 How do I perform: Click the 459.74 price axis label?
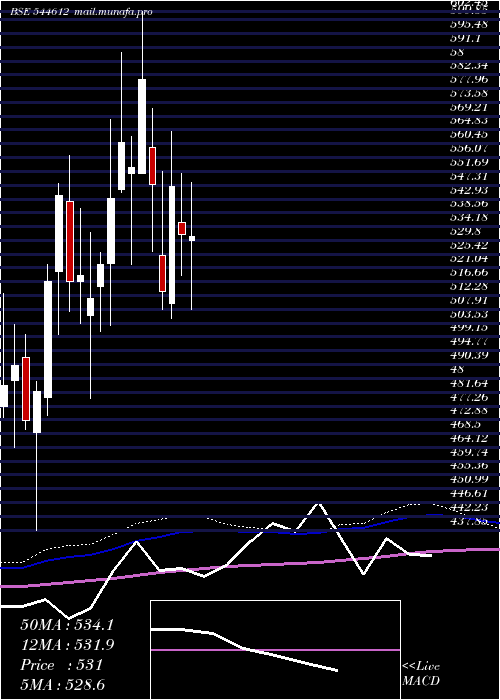point(468,452)
